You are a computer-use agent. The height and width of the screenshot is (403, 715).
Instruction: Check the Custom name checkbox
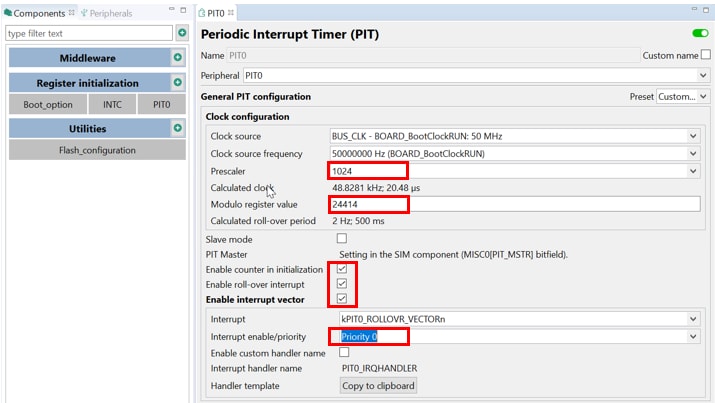point(705,55)
